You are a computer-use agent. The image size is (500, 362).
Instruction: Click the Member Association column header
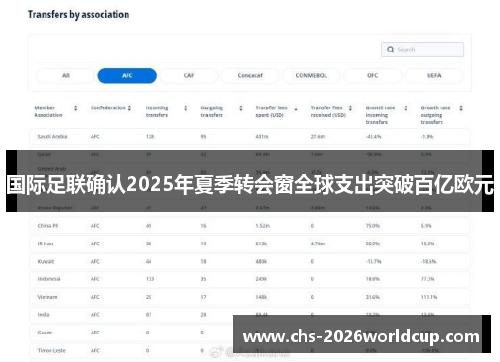[x=48, y=111]
